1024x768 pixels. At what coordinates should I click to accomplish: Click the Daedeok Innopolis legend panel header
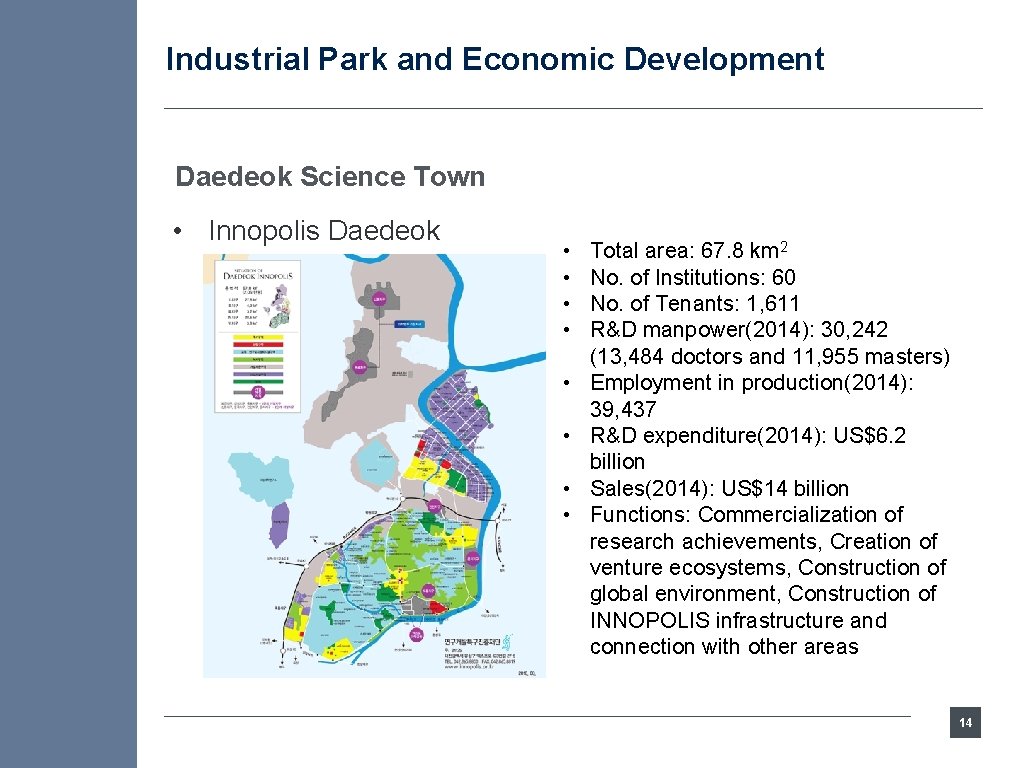tap(259, 275)
